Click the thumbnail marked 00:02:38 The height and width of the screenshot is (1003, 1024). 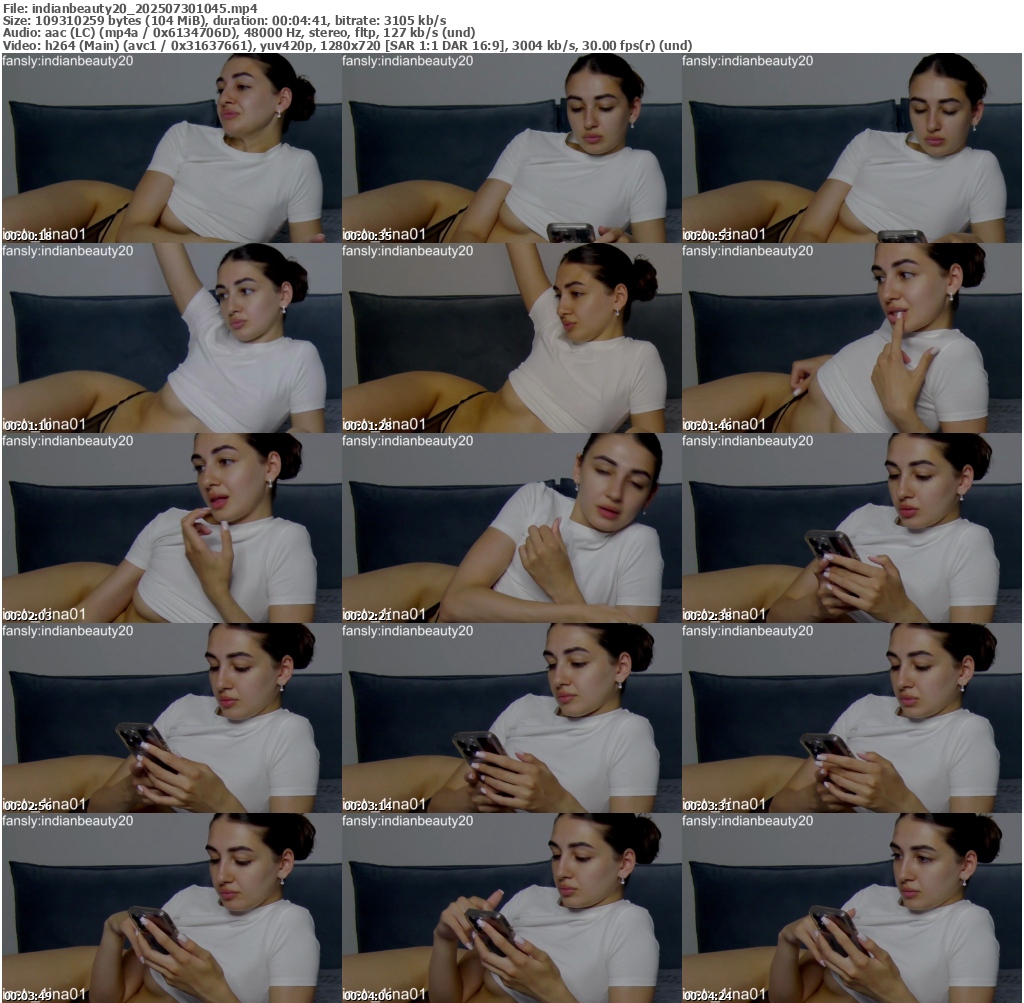point(852,528)
